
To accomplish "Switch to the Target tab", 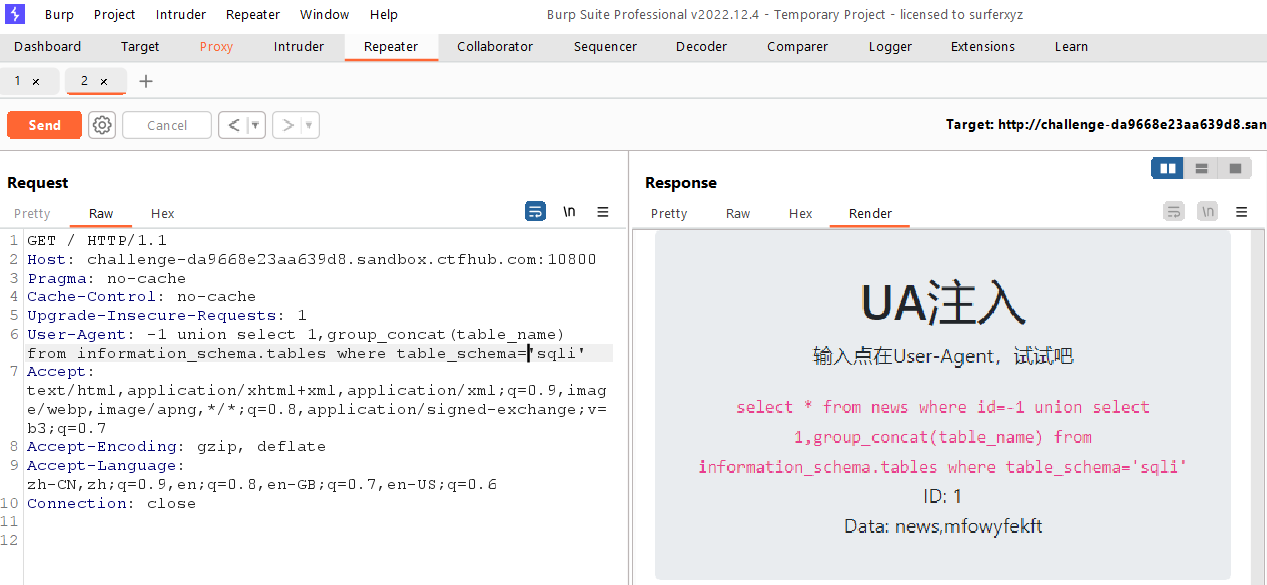I will point(140,47).
